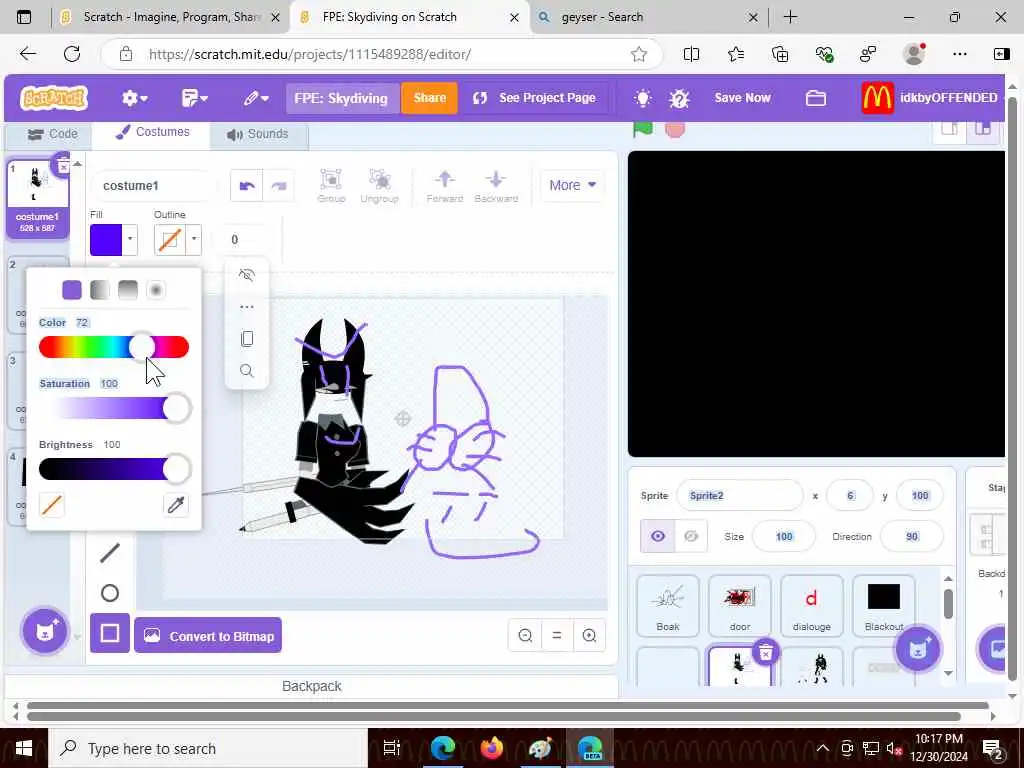The image size is (1024, 768).
Task: Select radial gradient fill mode
Action: pos(156,290)
